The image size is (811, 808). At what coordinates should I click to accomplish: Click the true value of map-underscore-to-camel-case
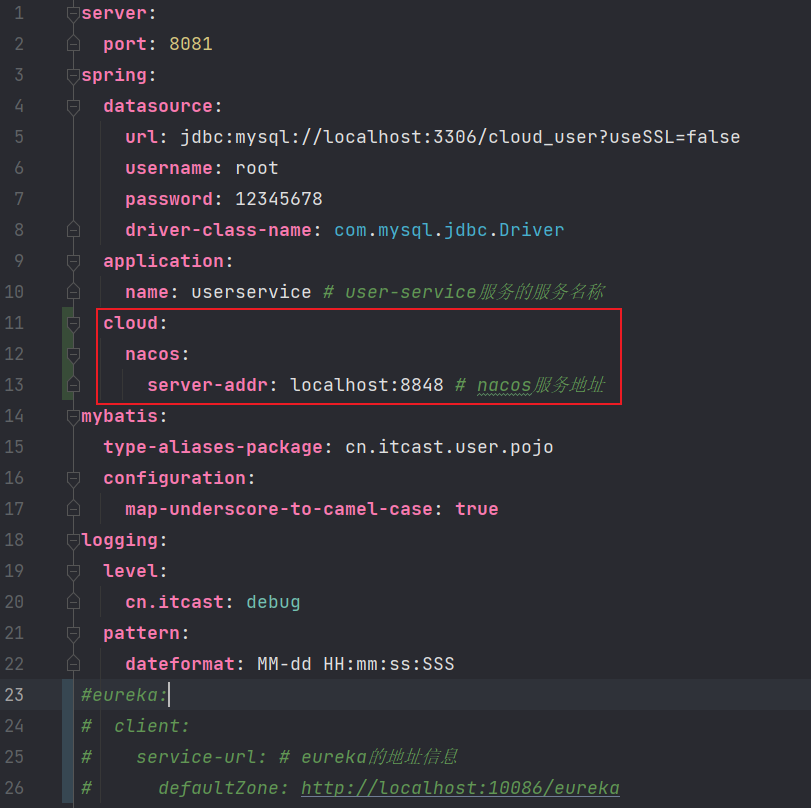coord(476,509)
